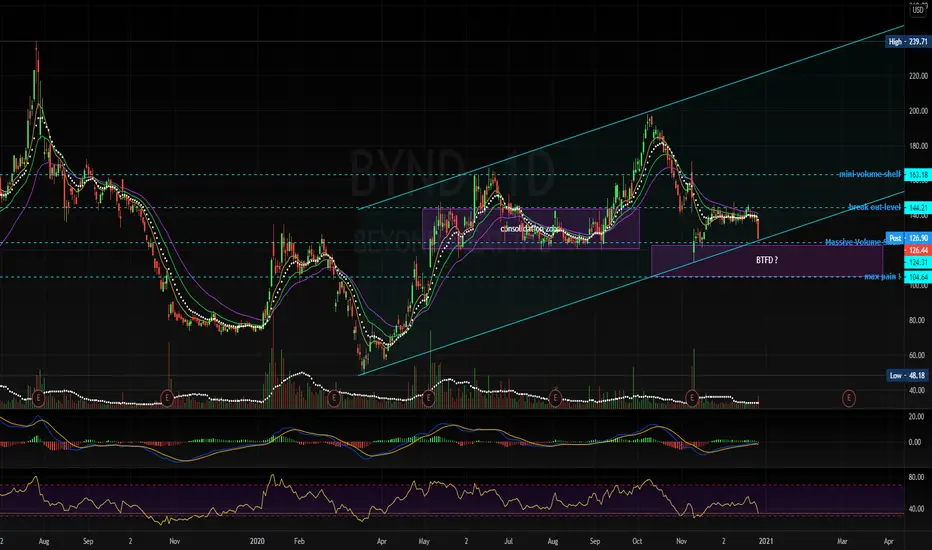Click the 124.31 price axis tag
This screenshot has width=932, height=550.
[917, 262]
